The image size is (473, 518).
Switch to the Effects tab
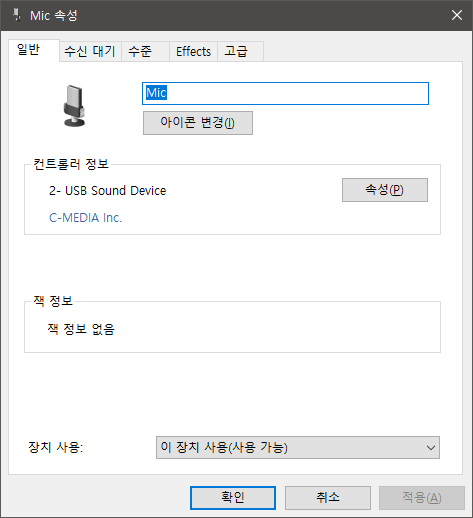click(x=193, y=51)
